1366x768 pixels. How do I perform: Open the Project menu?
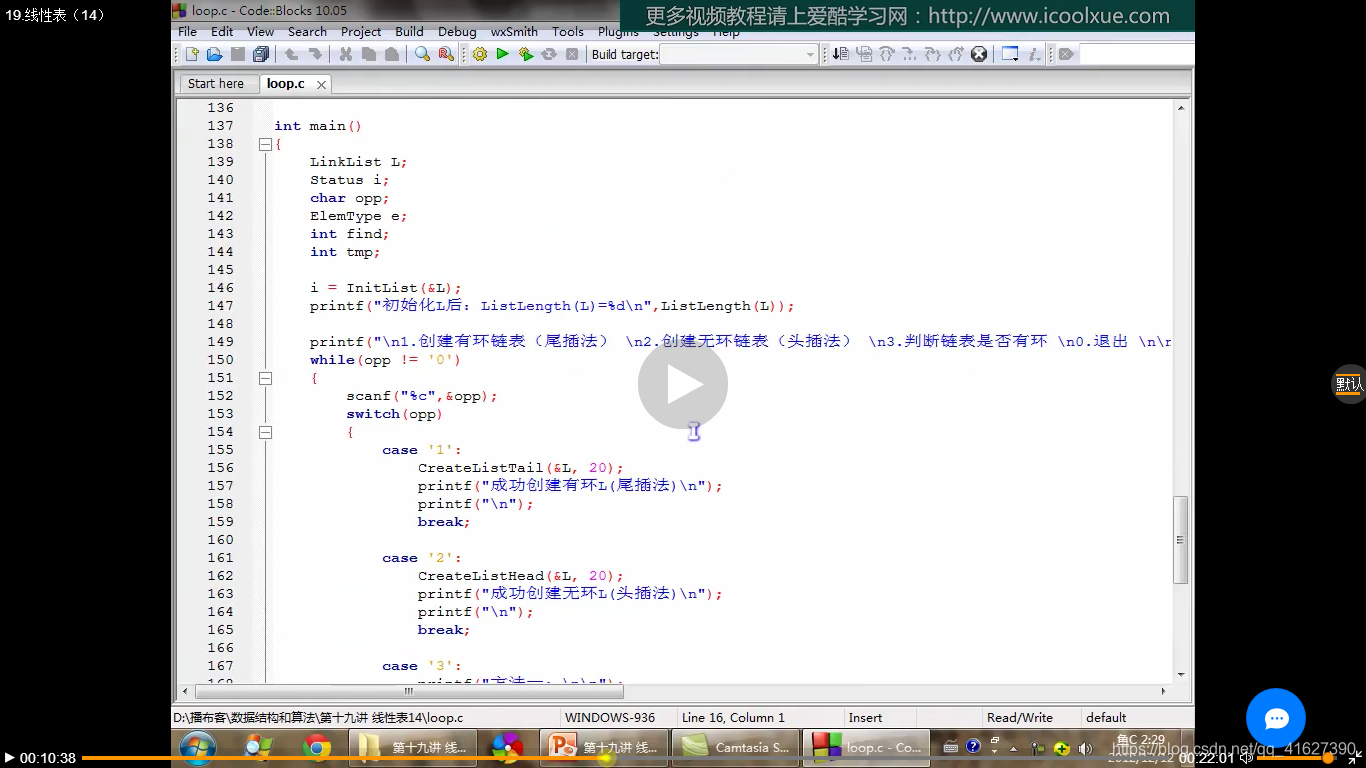361,32
